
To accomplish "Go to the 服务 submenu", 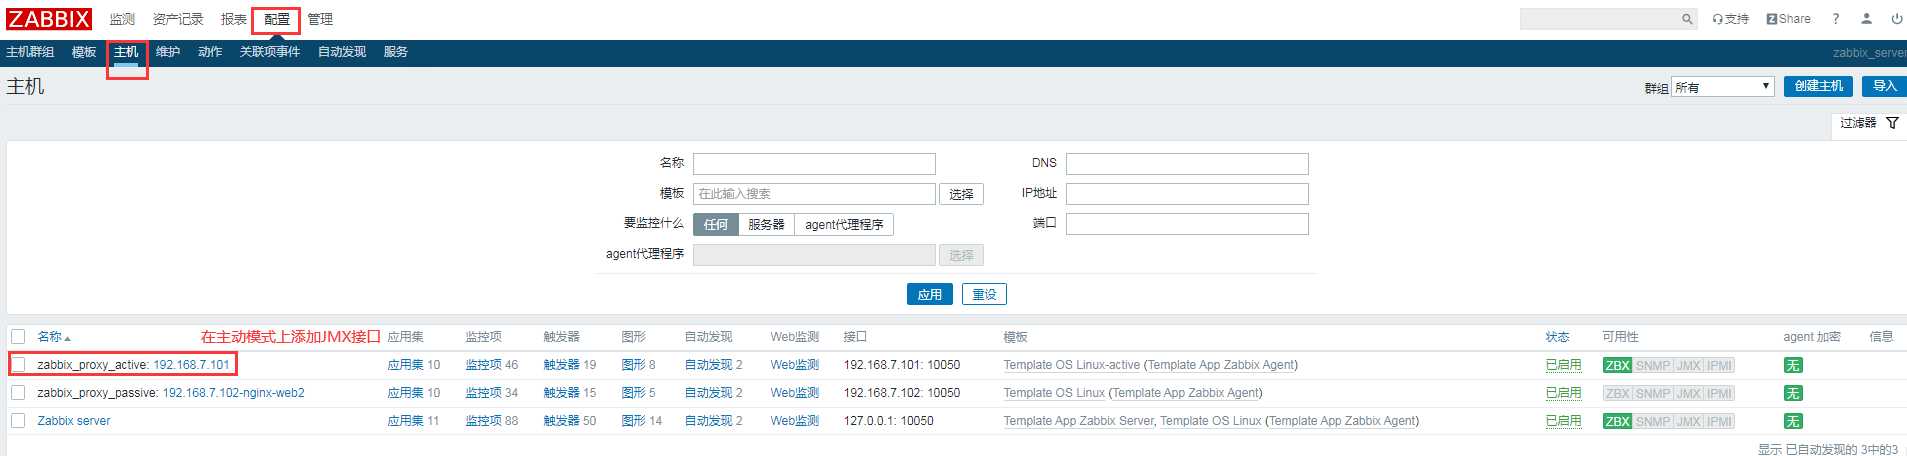I will coord(396,52).
